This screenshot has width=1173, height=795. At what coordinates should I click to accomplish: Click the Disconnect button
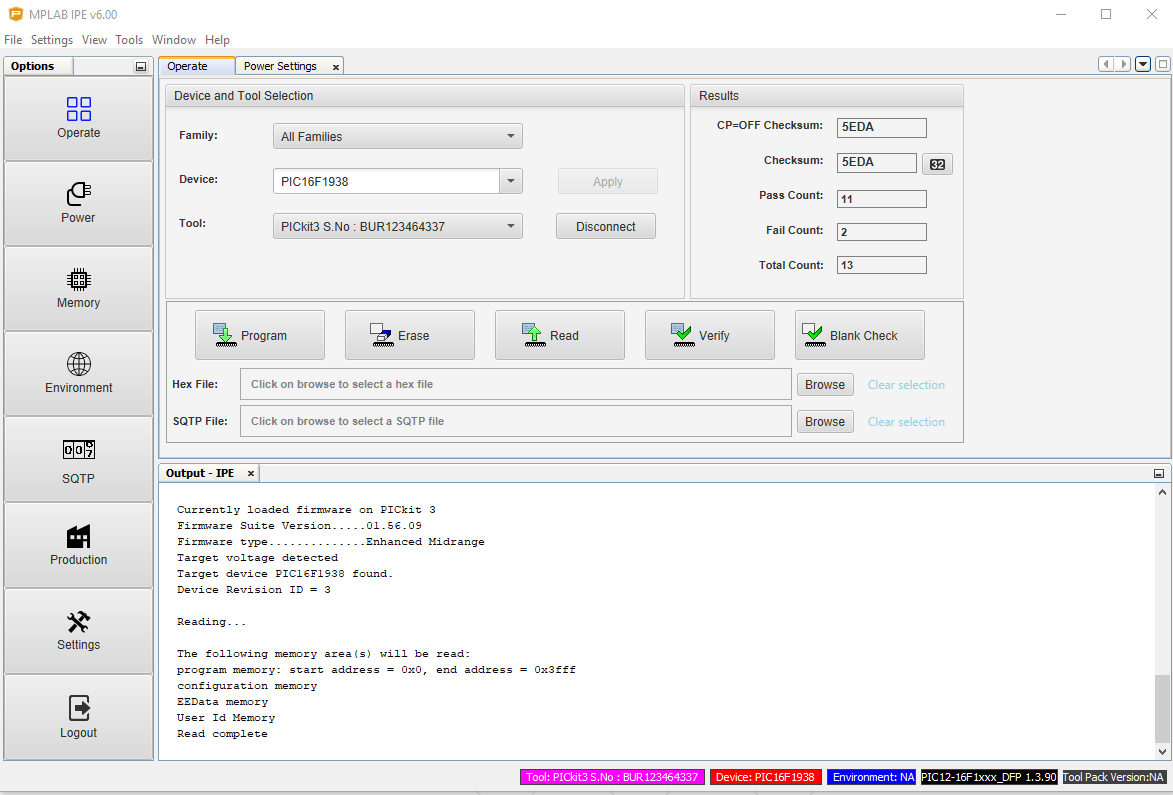click(606, 227)
